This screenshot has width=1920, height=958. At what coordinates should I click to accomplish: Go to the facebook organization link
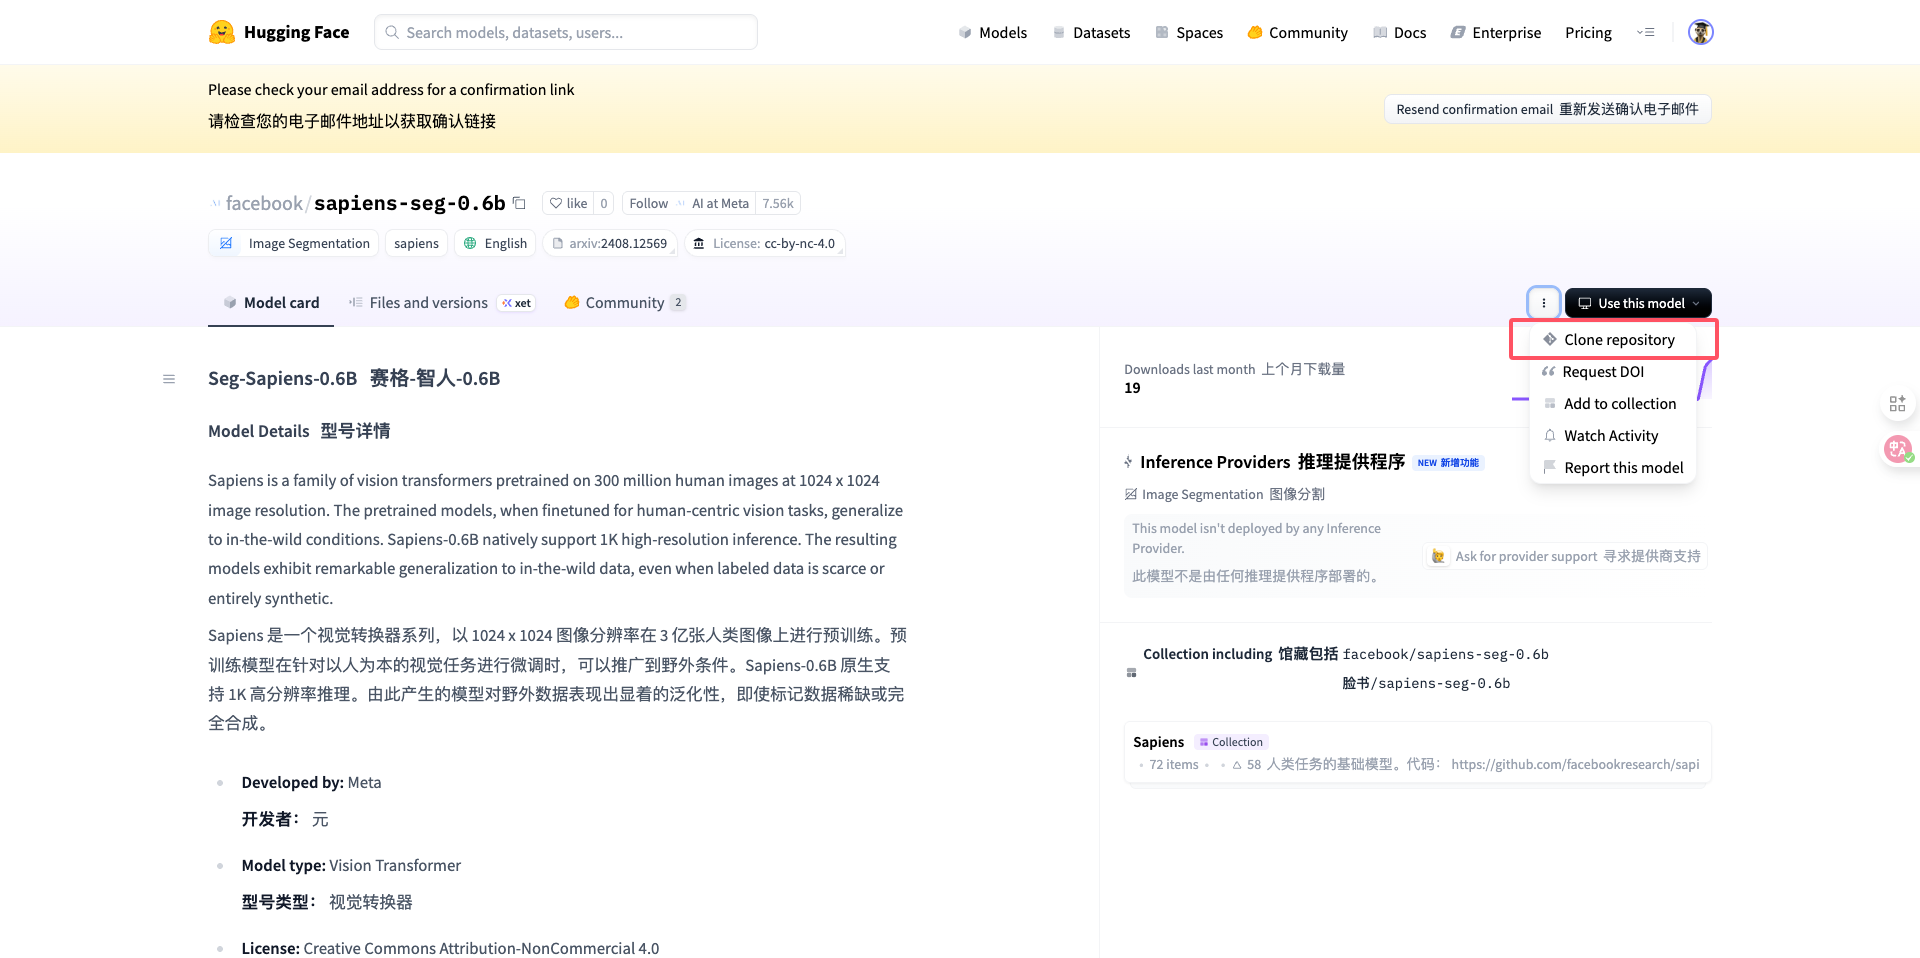264,203
